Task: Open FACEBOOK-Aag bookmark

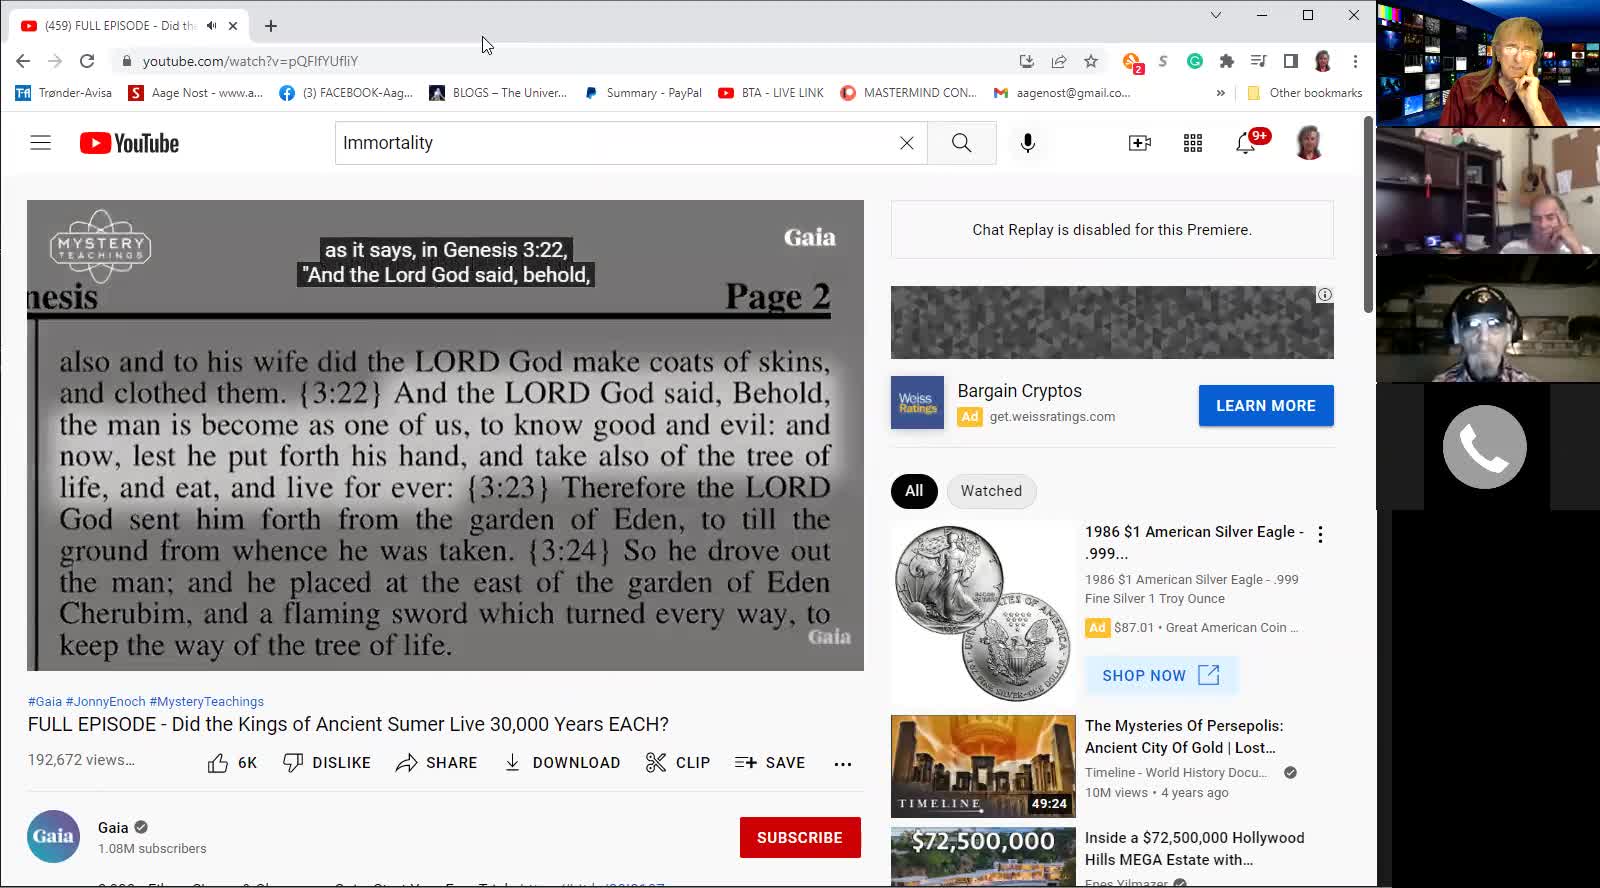Action: coord(346,93)
